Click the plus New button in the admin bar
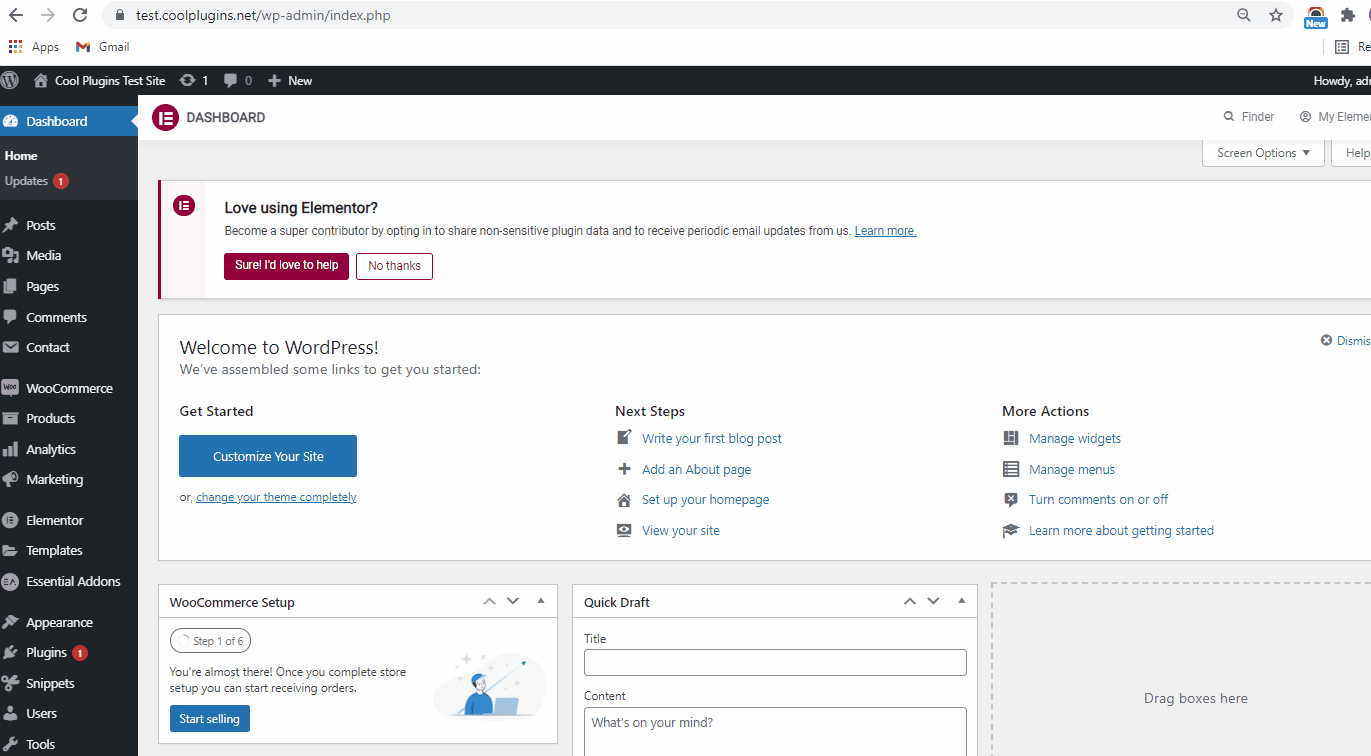 click(x=290, y=80)
